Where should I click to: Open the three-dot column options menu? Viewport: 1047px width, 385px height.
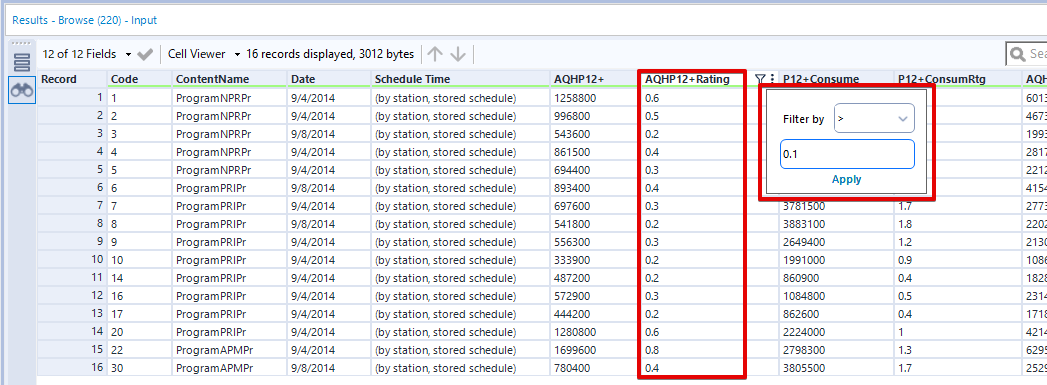coord(773,79)
